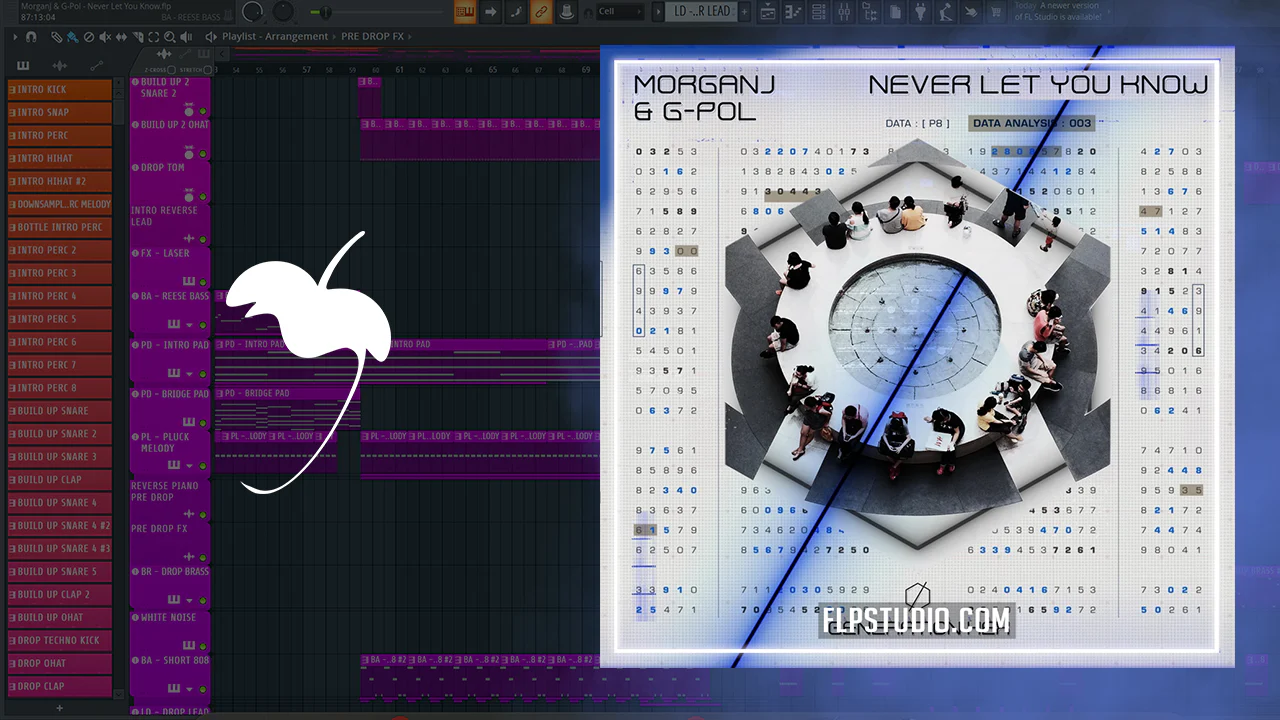Screen dimensions: 1280x720
Task: Open the Browser view icon
Action: (871, 12)
